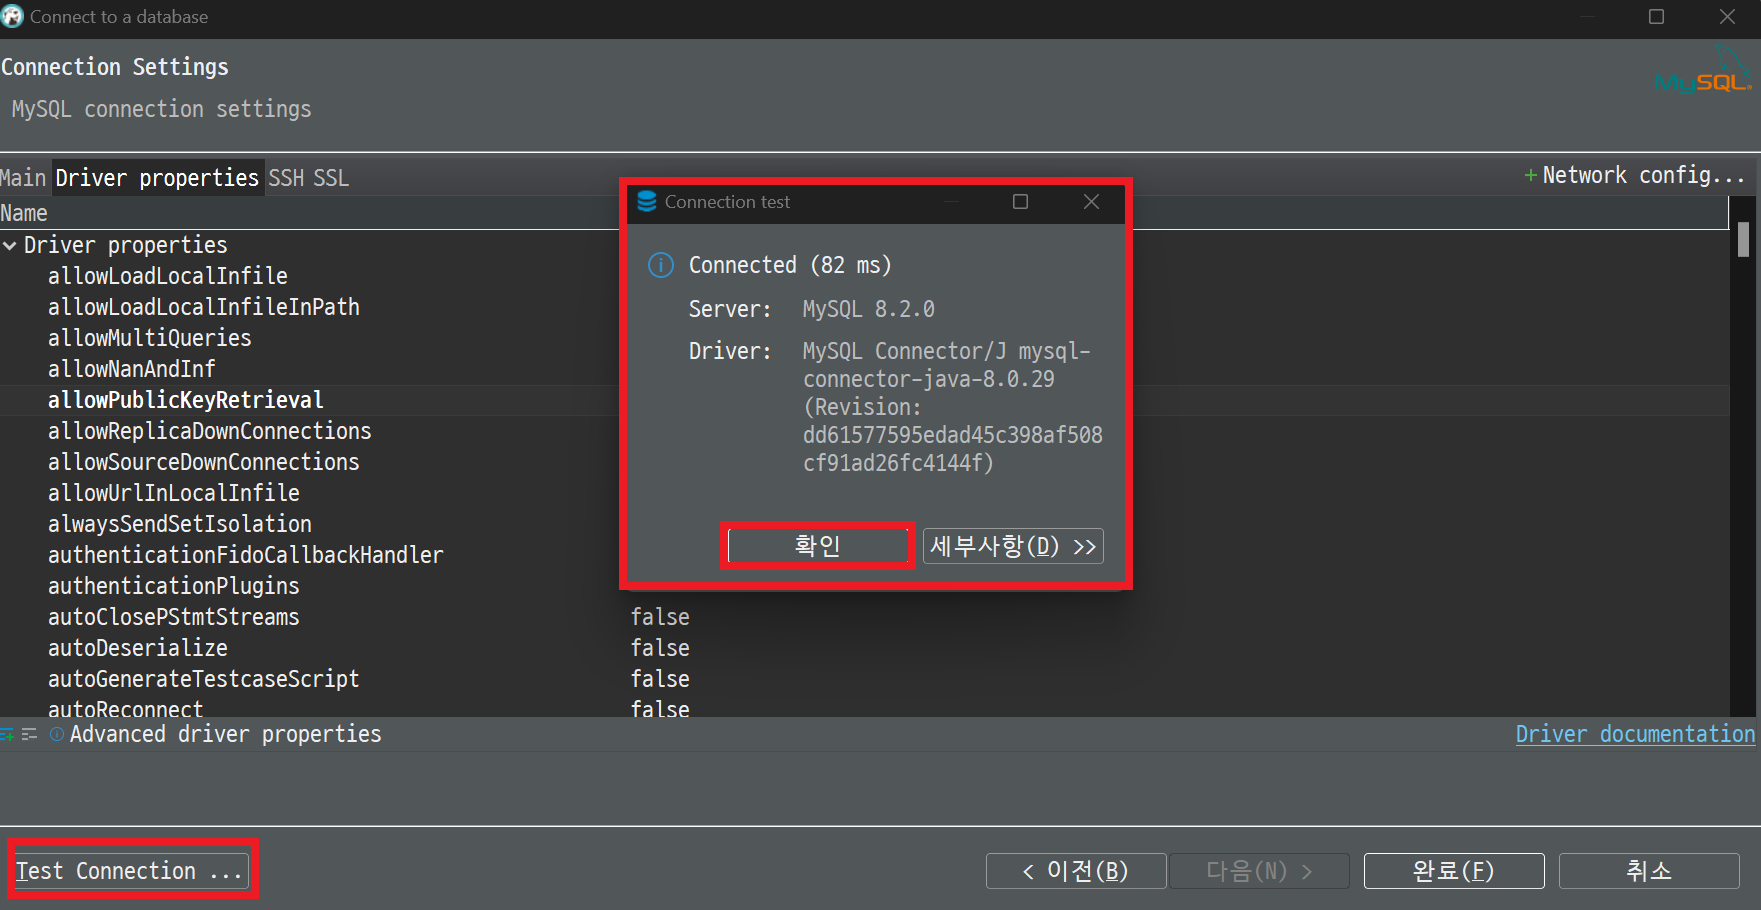Click the info icon next to Connected
The height and width of the screenshot is (910, 1761).
pyautogui.click(x=661, y=265)
